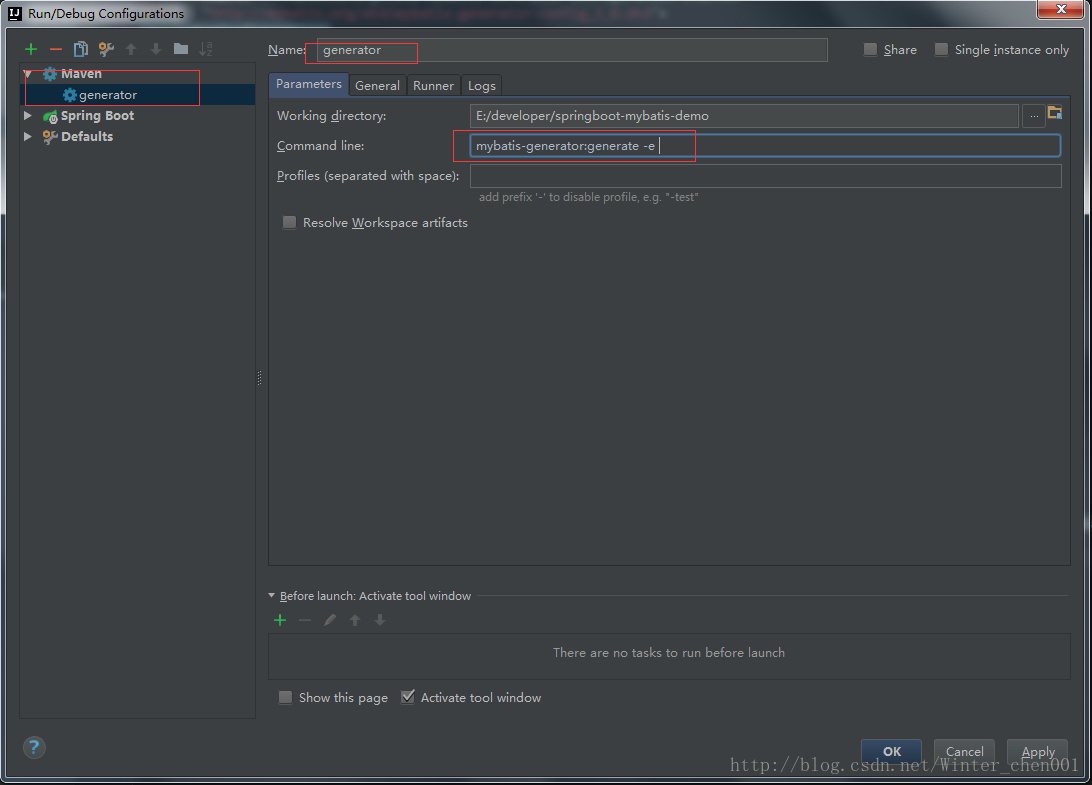Expand the Spring Boot tree node

28,116
